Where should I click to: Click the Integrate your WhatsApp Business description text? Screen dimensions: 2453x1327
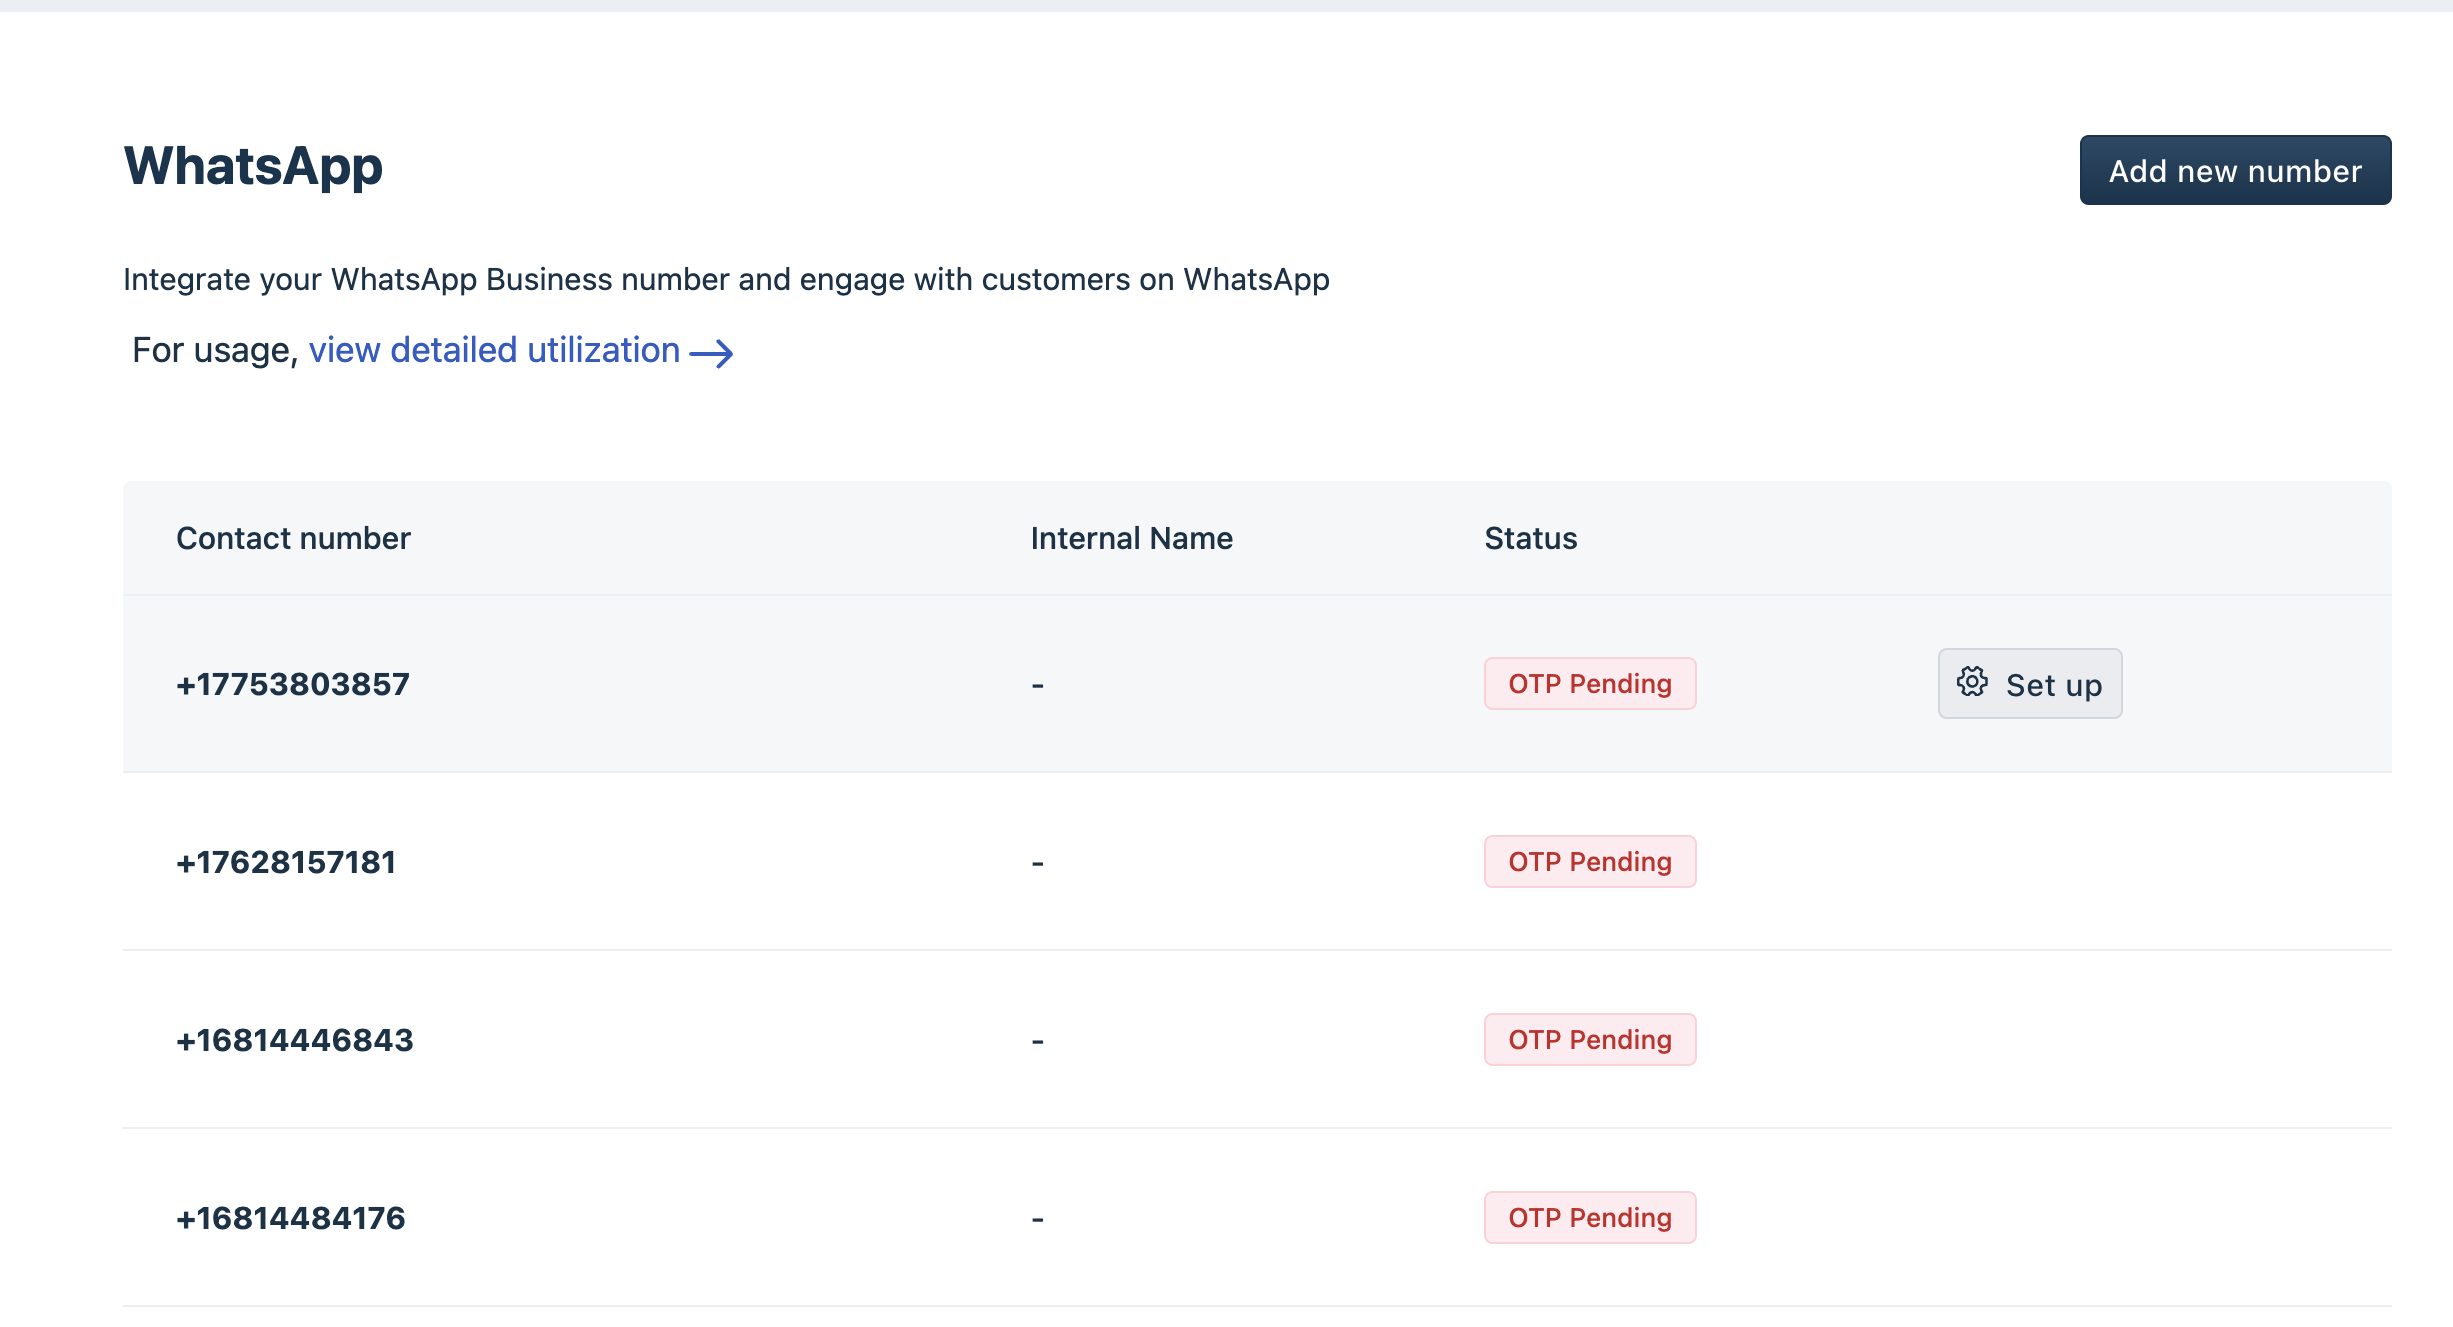pos(726,280)
